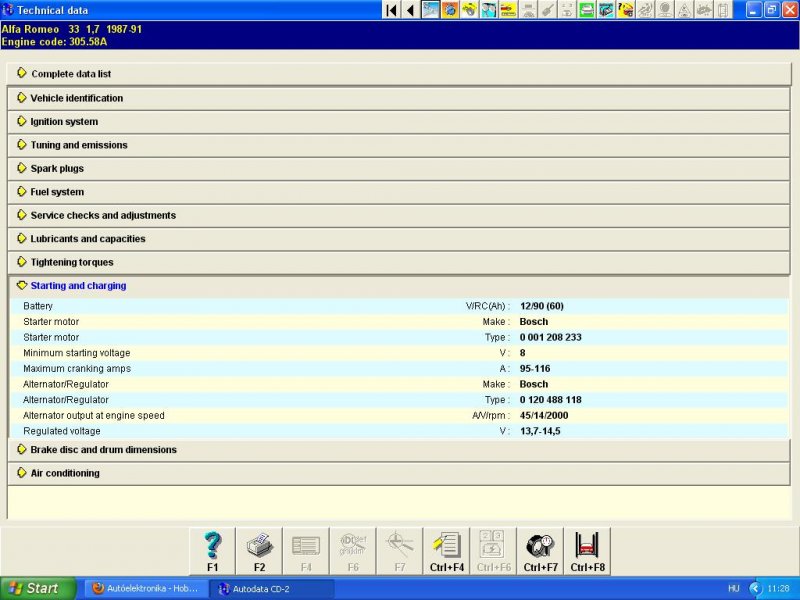Expand the Spark plugs section
The image size is (800, 600).
point(399,168)
